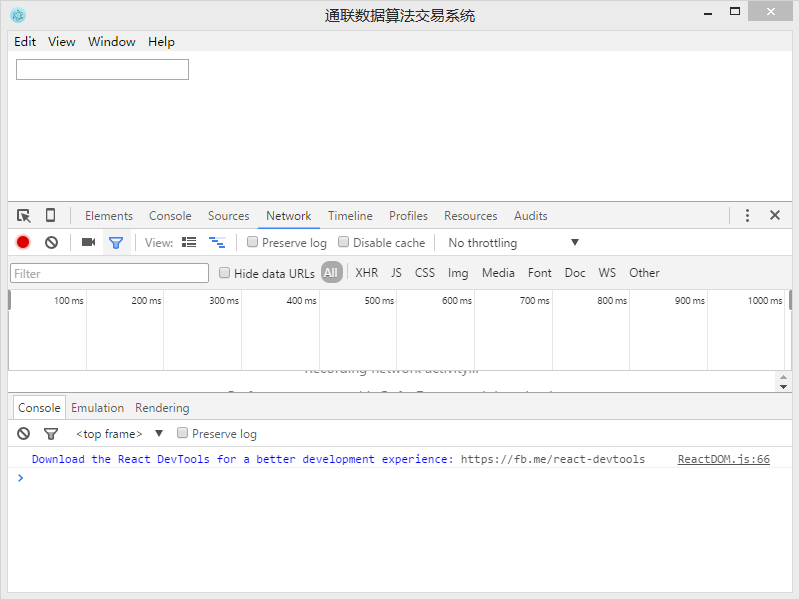Viewport: 800px width, 600px height.
Task: Click the 100 ms timeline marker
Action: point(69,301)
